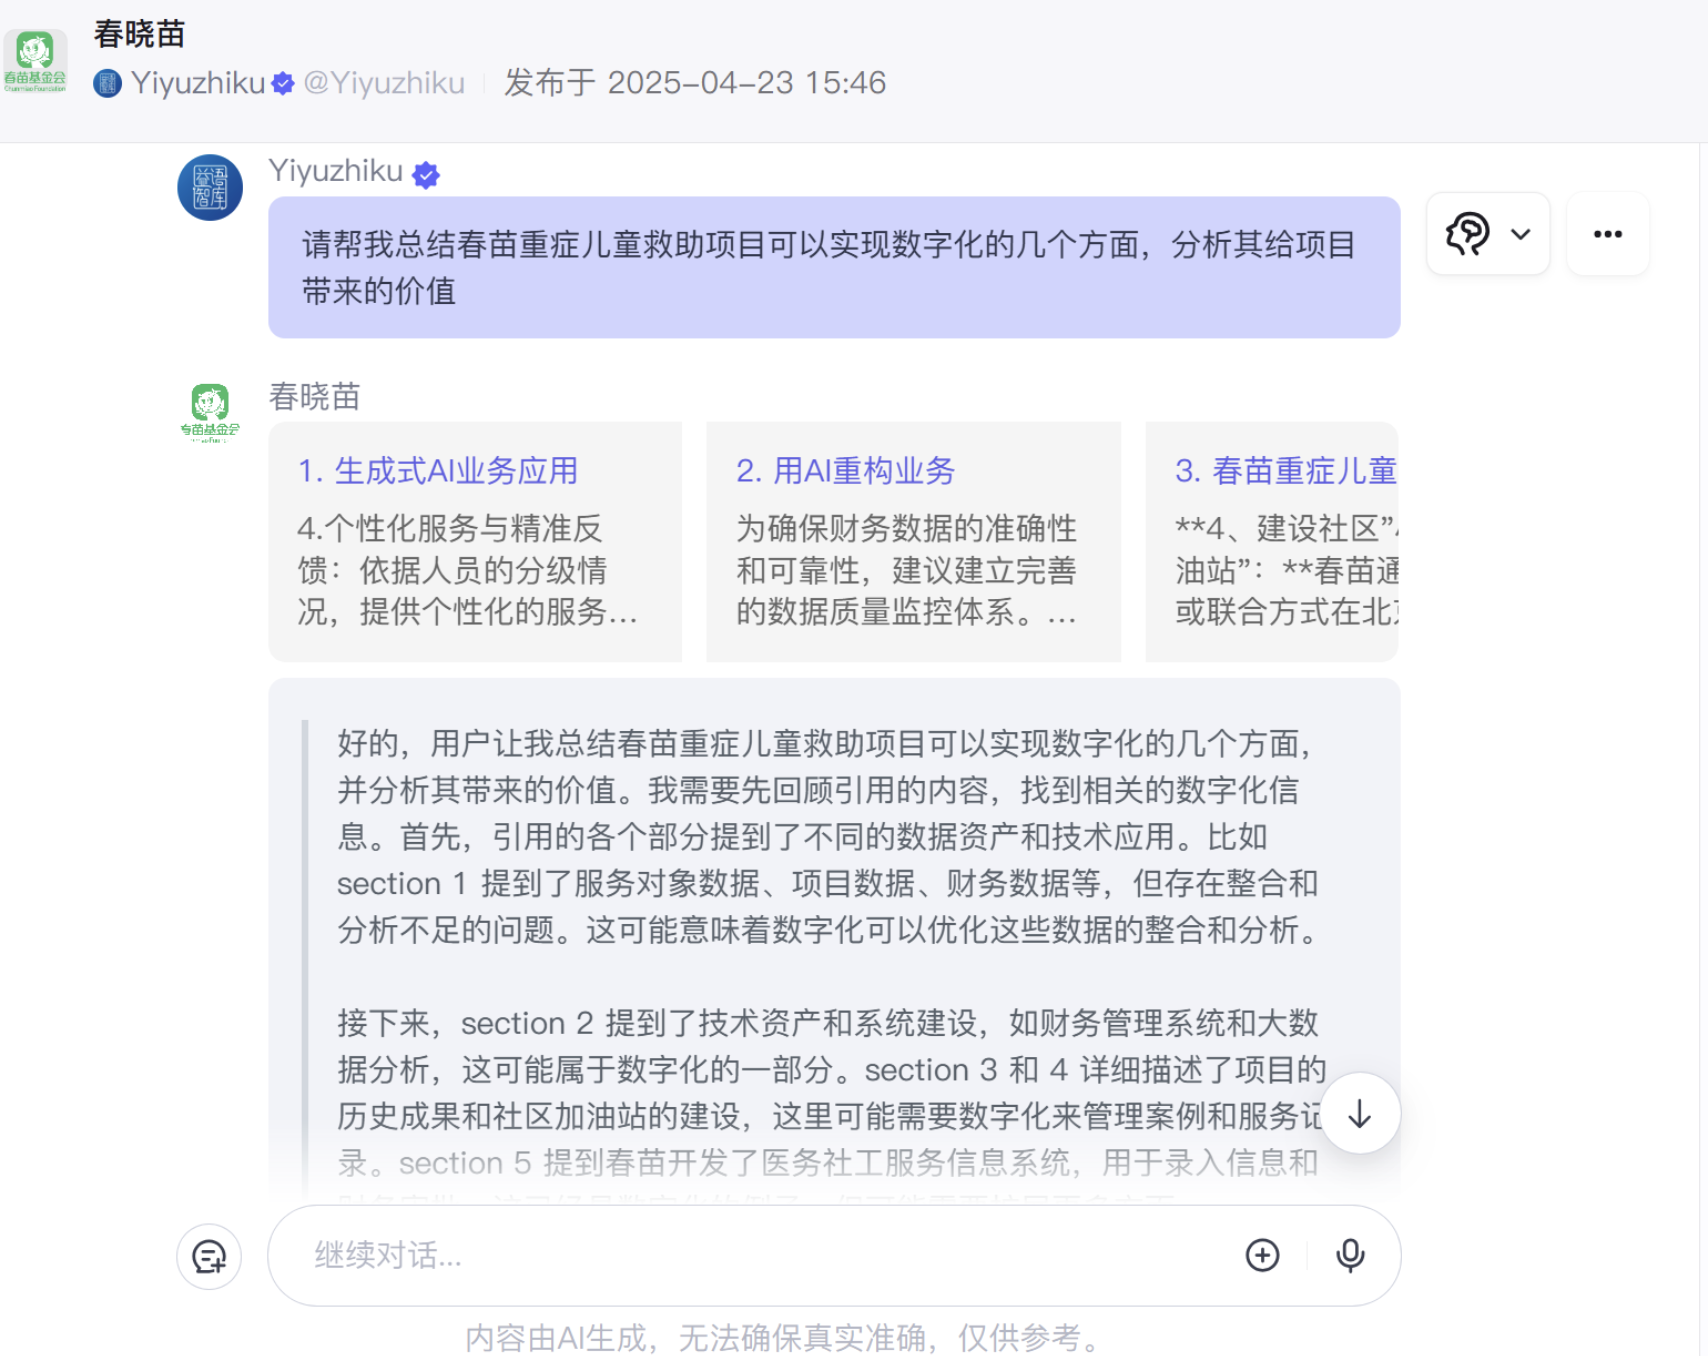This screenshot has height=1356, width=1708.
Task: Open the three-dots more options menu
Action: click(1608, 234)
